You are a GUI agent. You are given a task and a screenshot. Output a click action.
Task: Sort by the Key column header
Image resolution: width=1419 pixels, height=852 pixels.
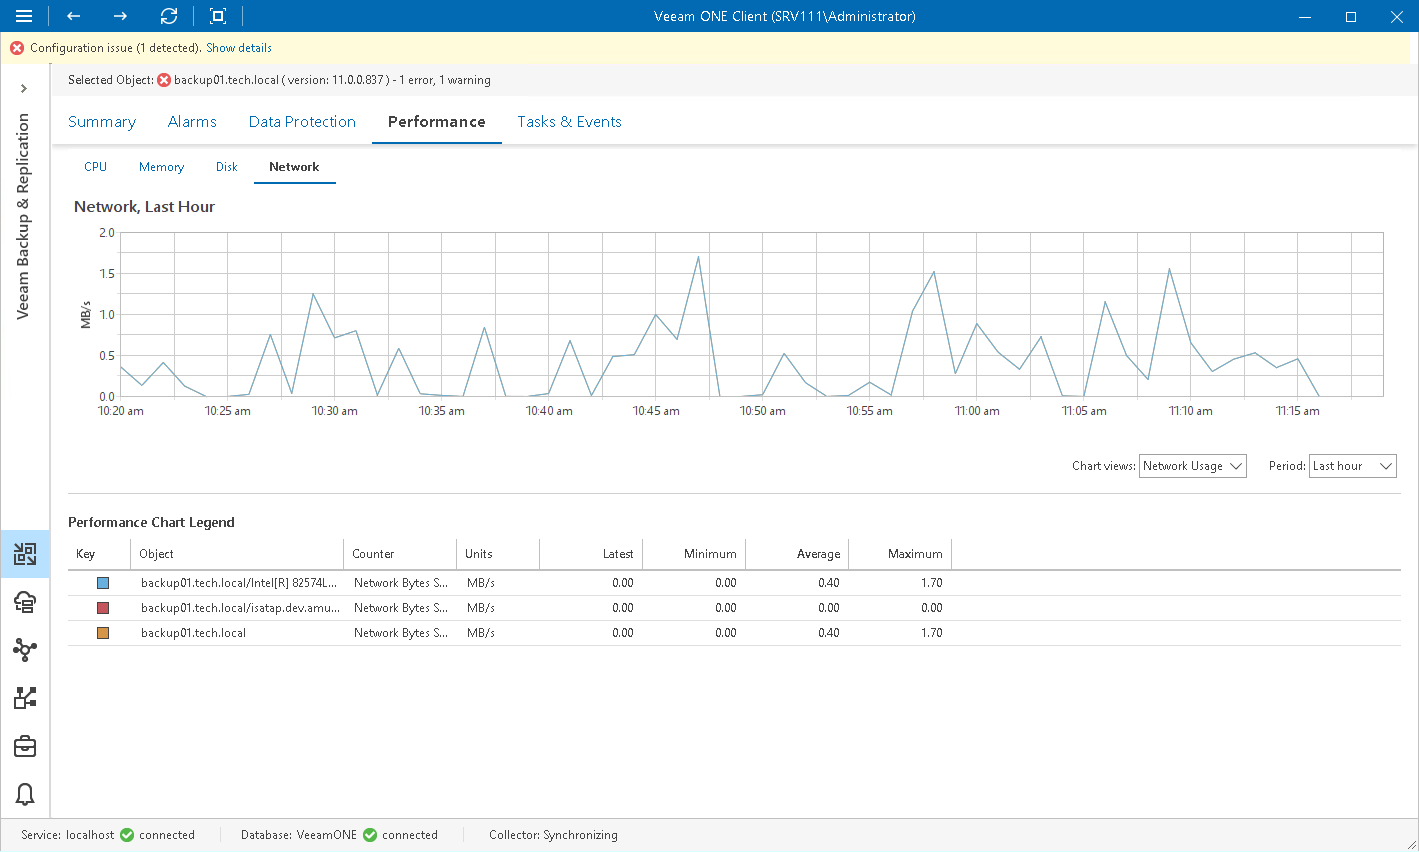99,554
